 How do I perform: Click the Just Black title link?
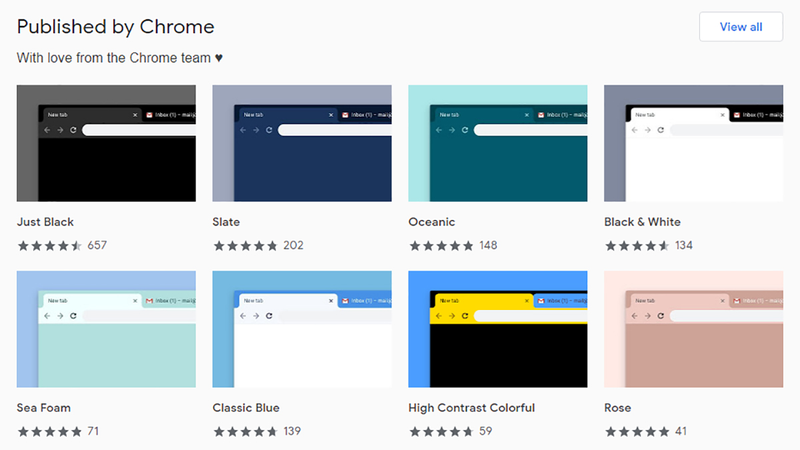pos(45,222)
